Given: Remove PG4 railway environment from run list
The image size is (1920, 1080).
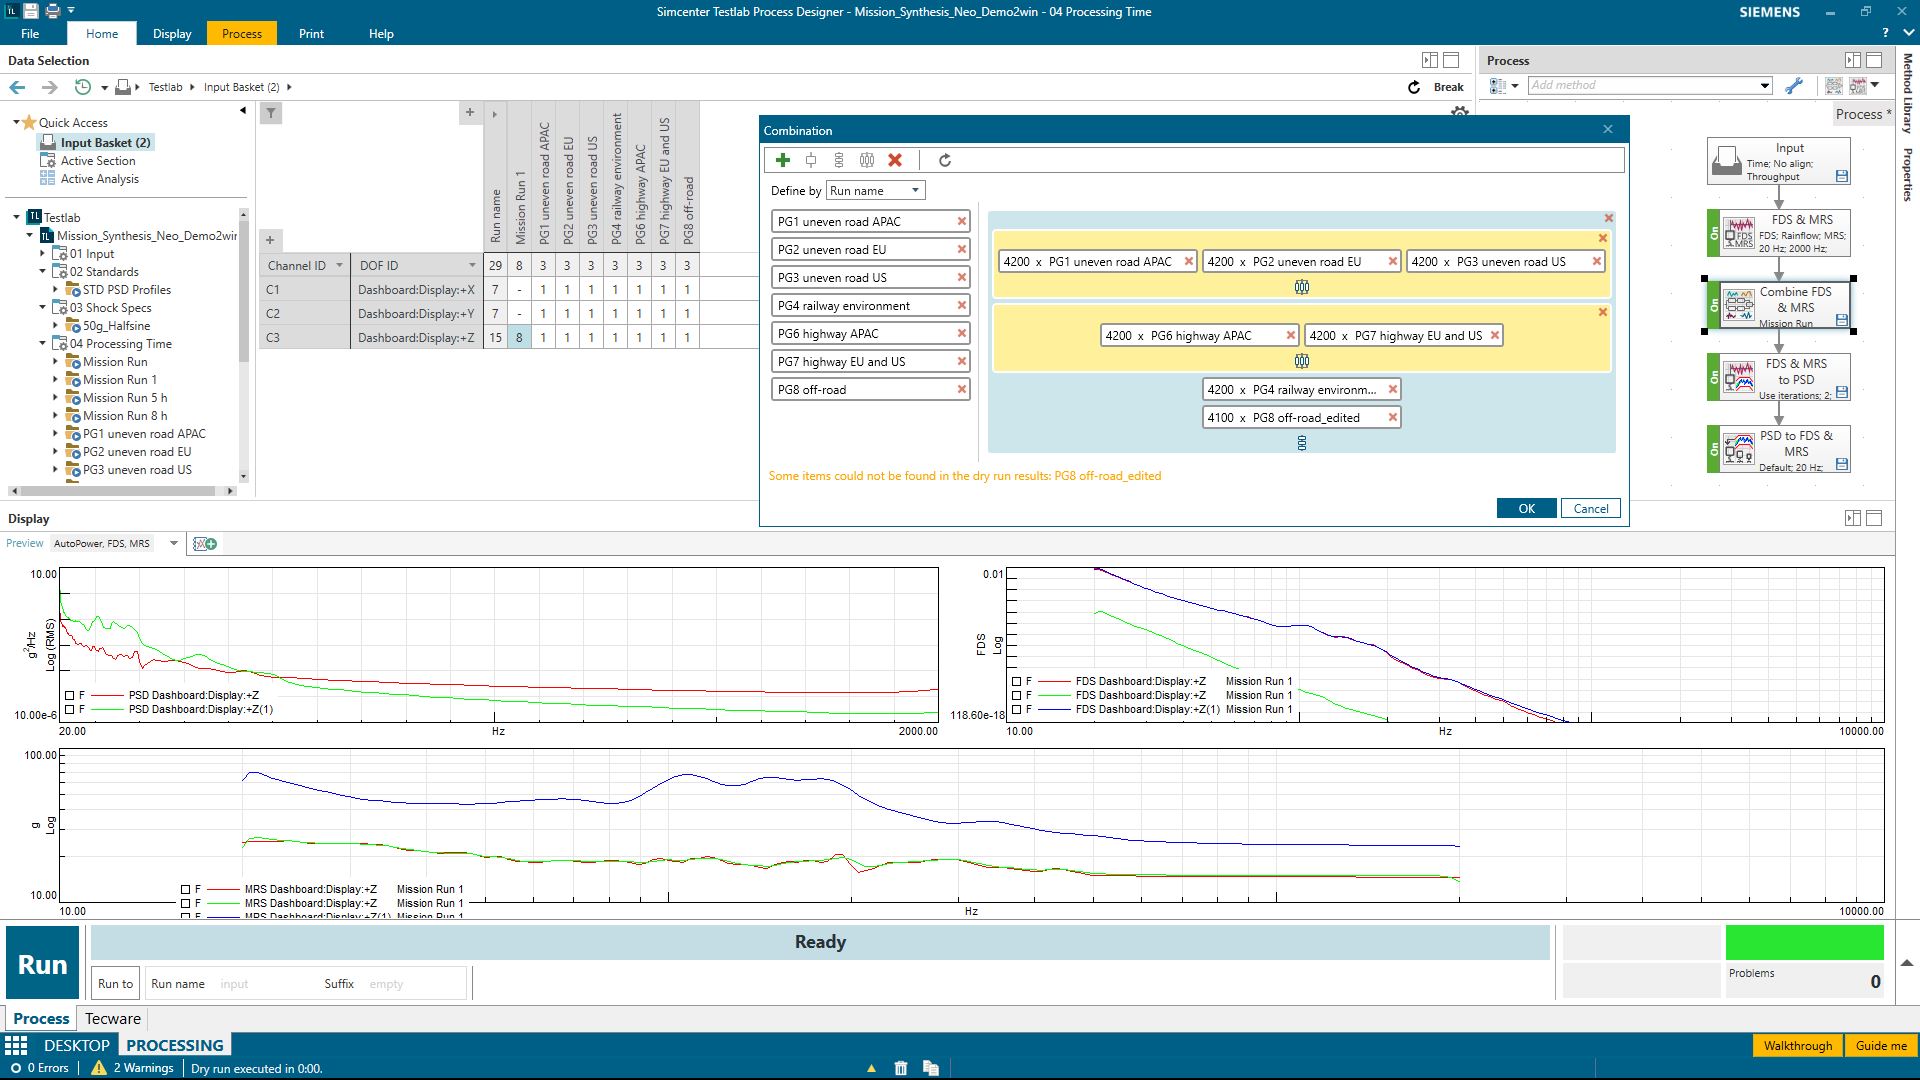Looking at the screenshot, I should point(962,306).
